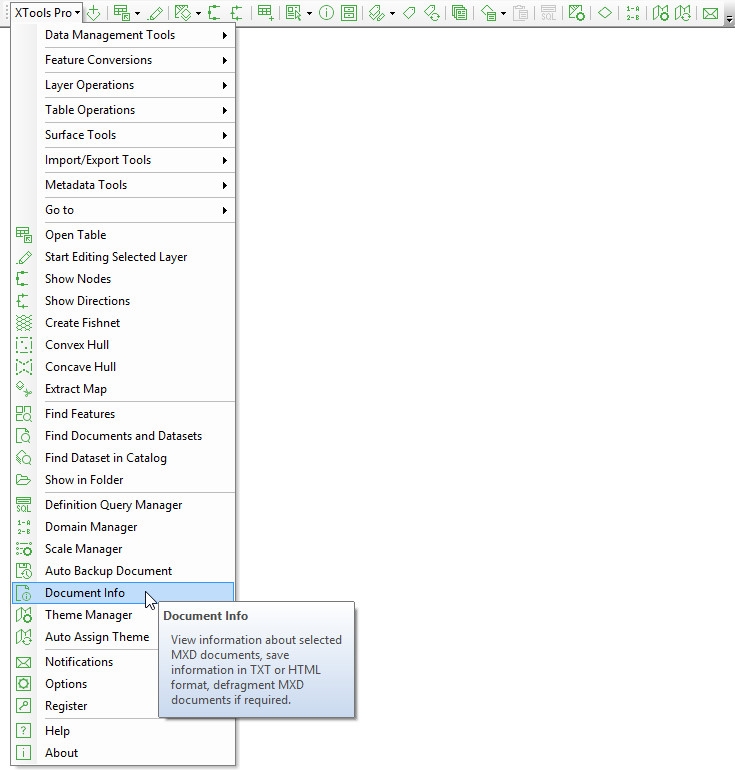This screenshot has width=735, height=770.
Task: Click the pencil Start Editing toolbar icon
Action: click(155, 13)
